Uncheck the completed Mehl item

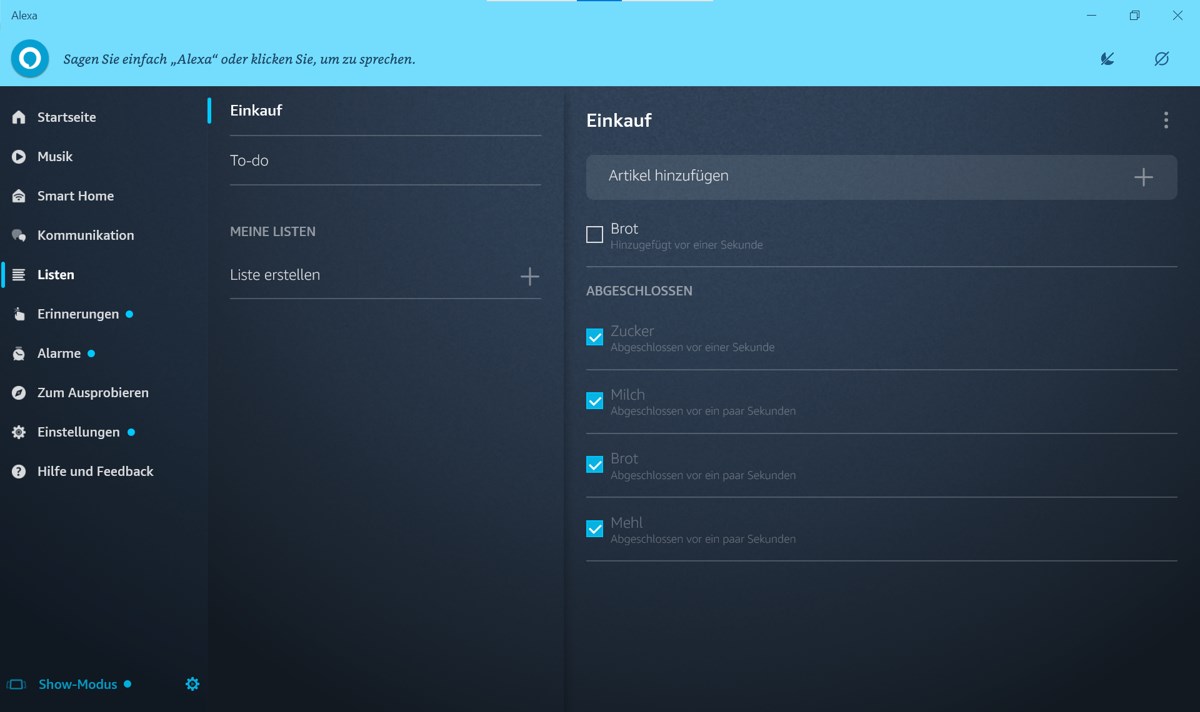594,529
